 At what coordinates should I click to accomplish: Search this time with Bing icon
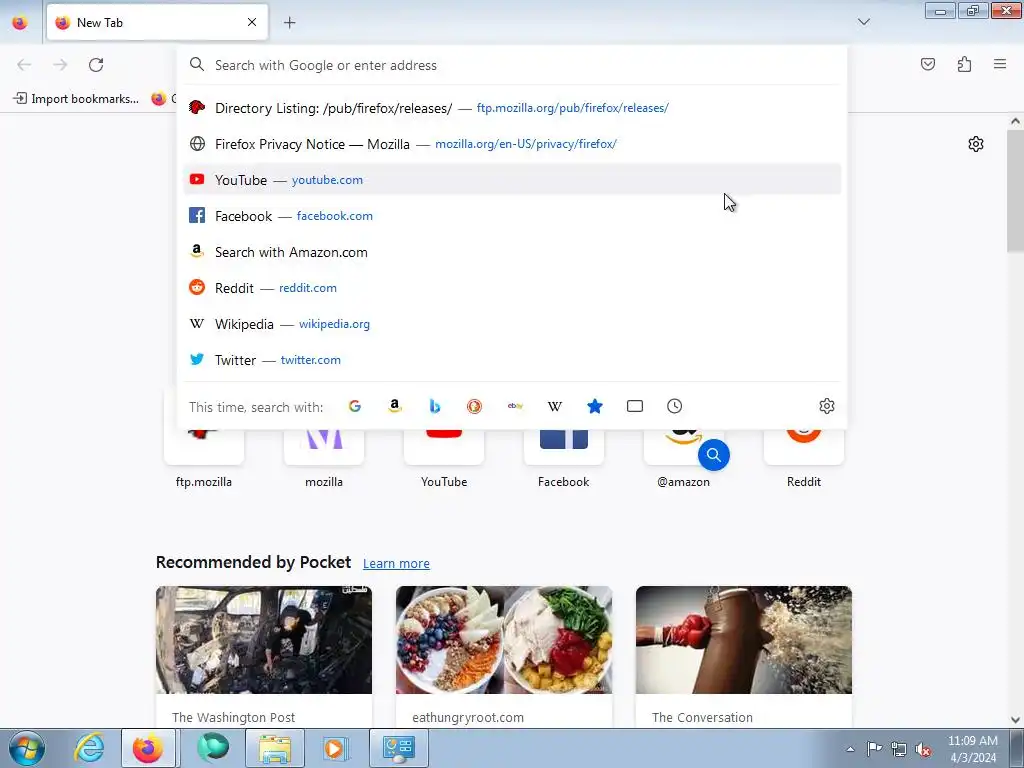coord(434,406)
